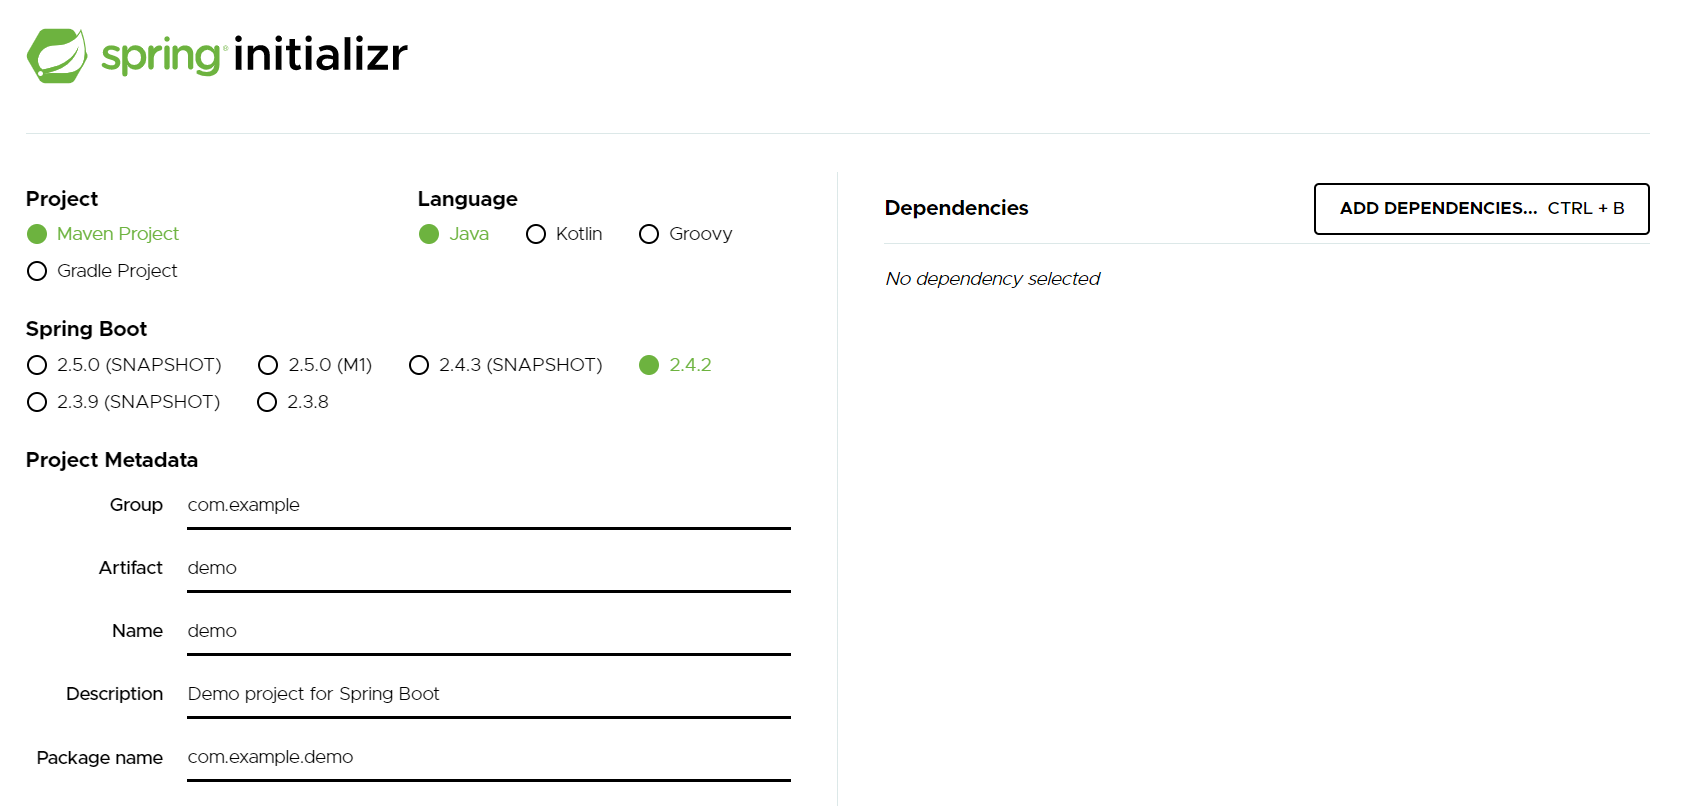This screenshot has height=806, width=1682.
Task: Select Spring Boot 2.5.0 (M1)
Action: [x=268, y=365]
